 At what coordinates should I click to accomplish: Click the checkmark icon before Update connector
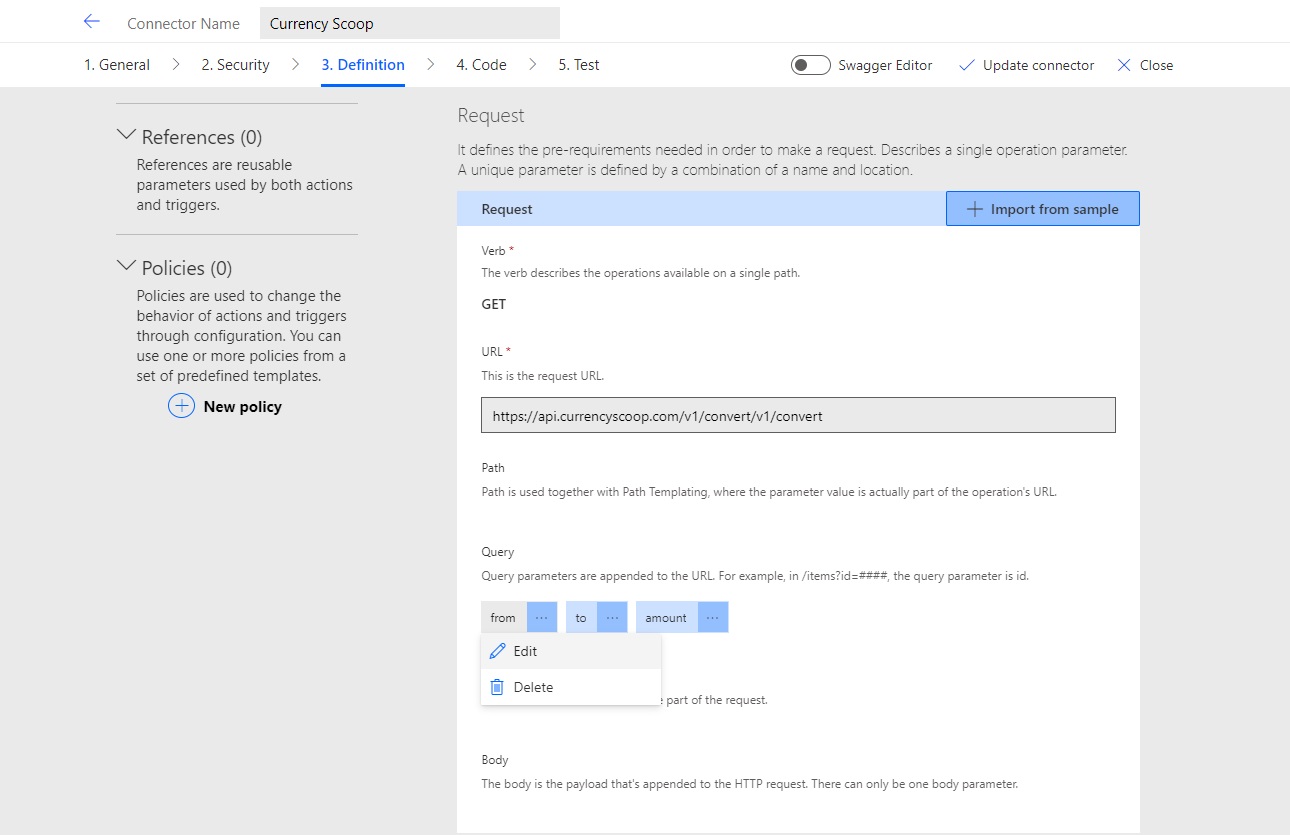966,65
